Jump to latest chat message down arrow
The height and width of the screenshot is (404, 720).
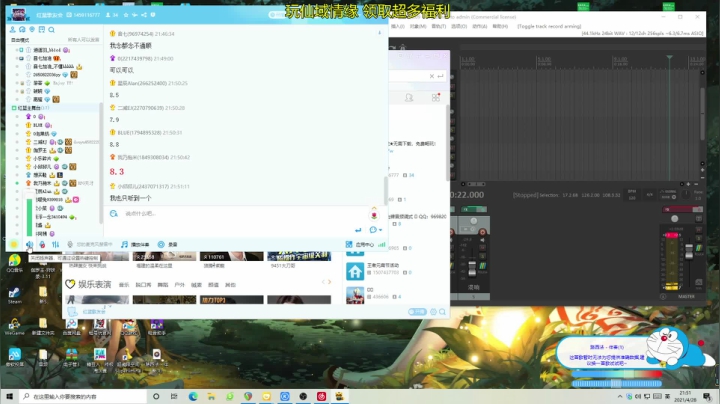point(379,33)
